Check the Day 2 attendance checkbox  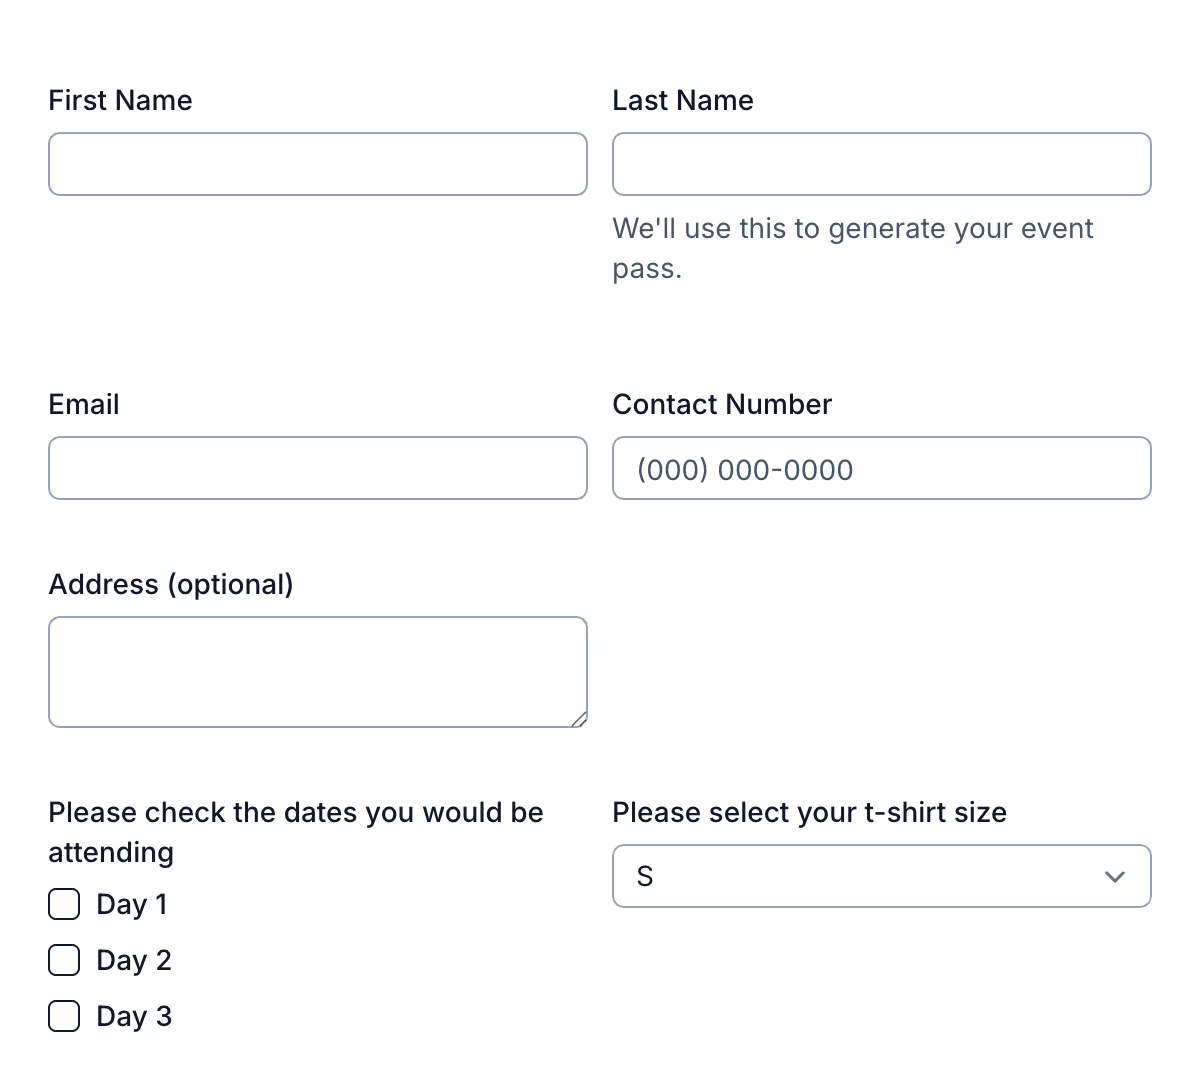tap(63, 959)
